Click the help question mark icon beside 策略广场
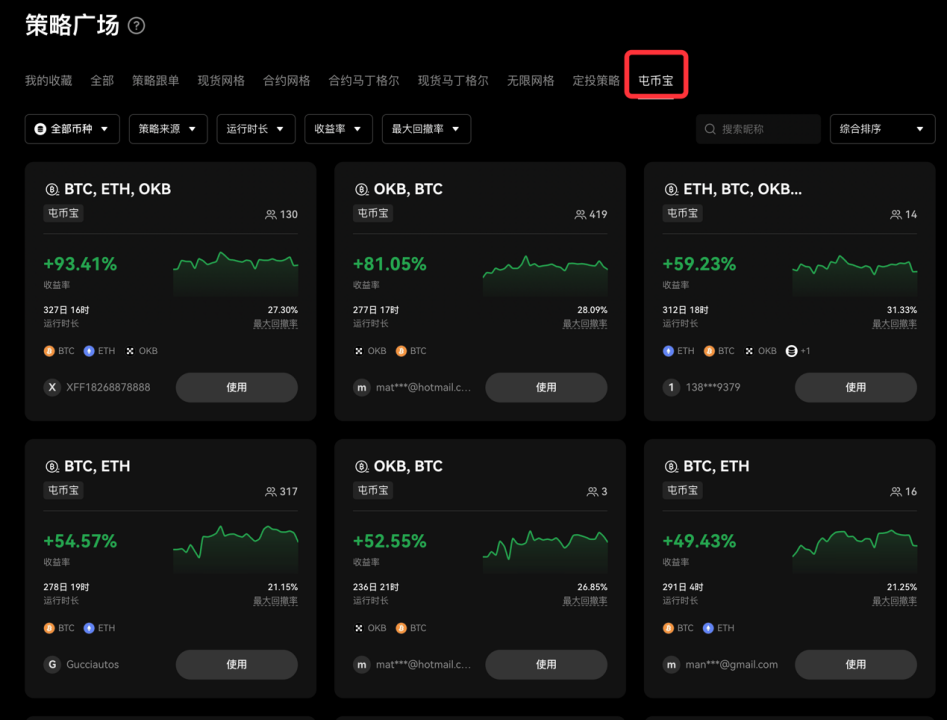This screenshot has height=720, width=947. [x=137, y=26]
